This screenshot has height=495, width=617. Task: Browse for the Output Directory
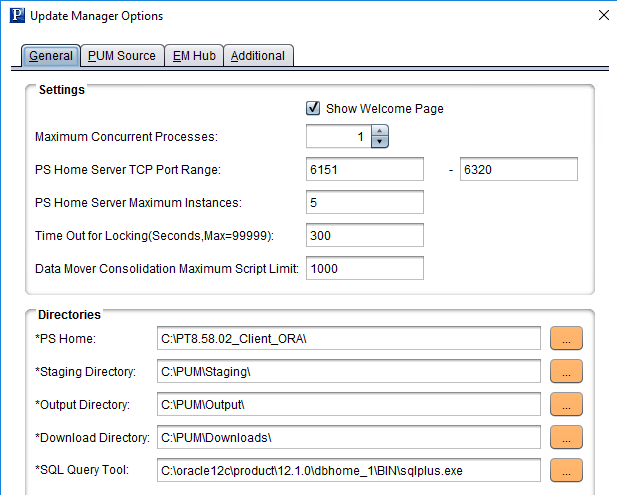click(566, 404)
